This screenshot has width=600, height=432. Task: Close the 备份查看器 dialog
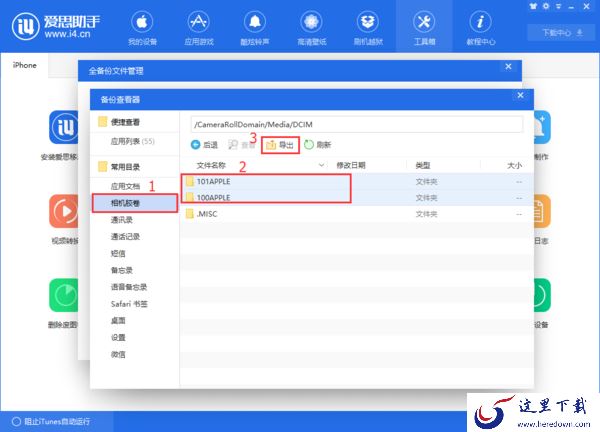tap(520, 95)
